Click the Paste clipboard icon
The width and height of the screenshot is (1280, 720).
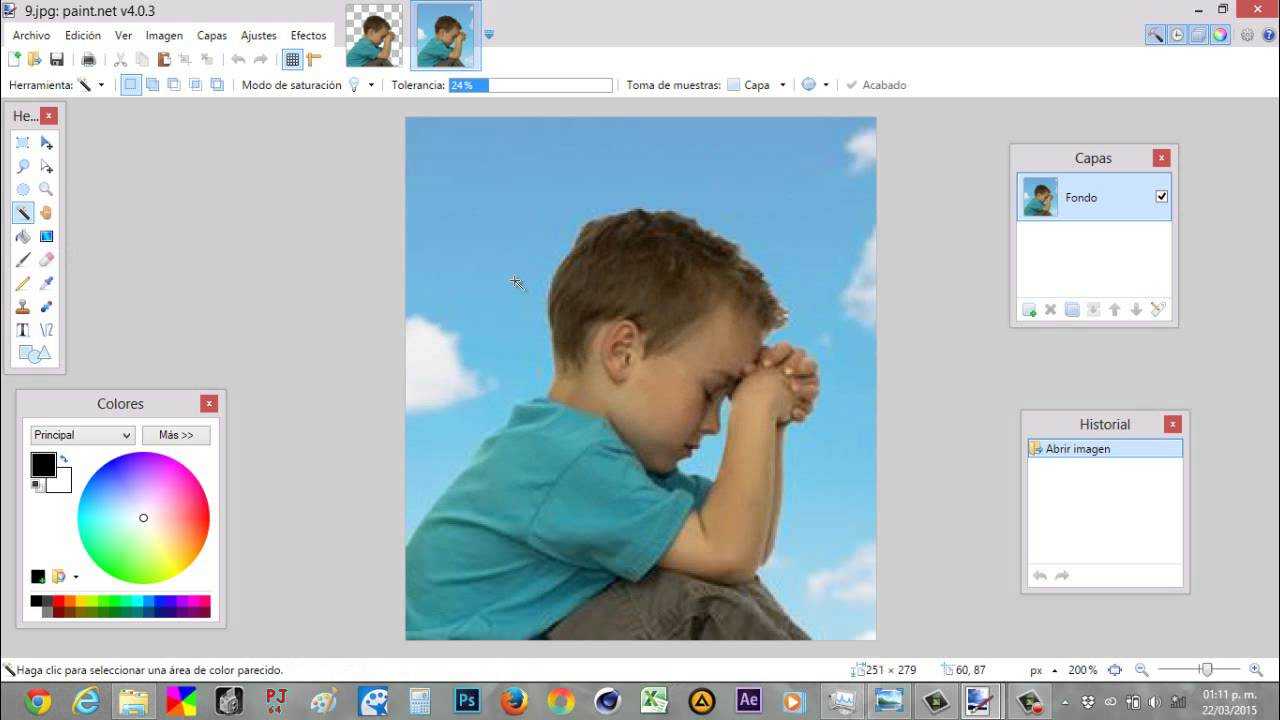(x=164, y=60)
